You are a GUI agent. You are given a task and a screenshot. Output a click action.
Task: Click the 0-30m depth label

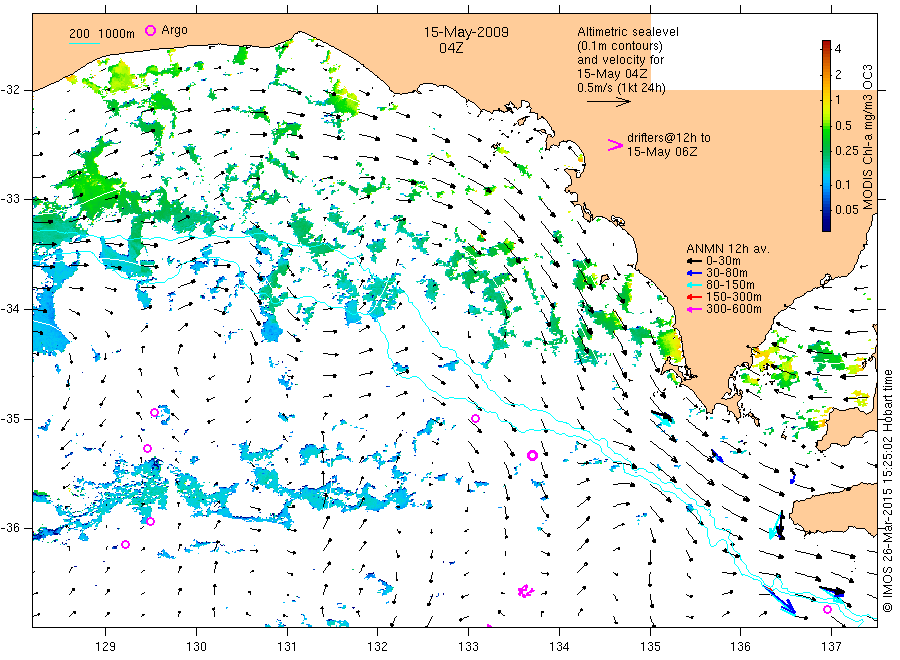723,261
